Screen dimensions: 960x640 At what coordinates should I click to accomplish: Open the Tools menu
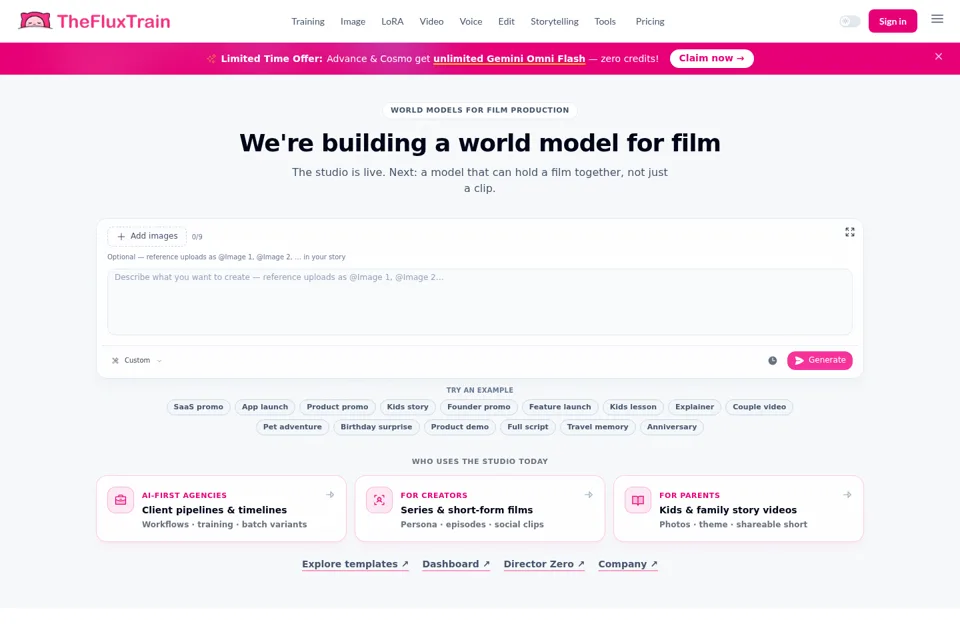605,21
